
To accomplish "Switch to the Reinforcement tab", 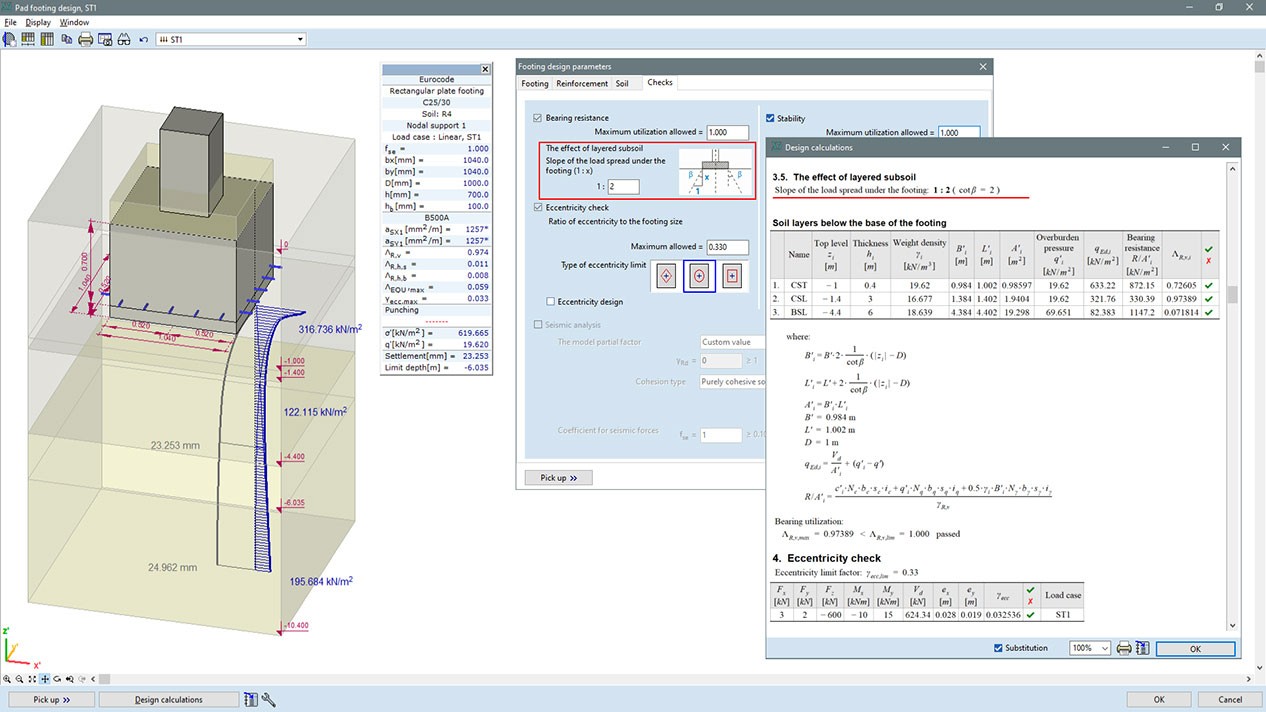I will click(582, 84).
